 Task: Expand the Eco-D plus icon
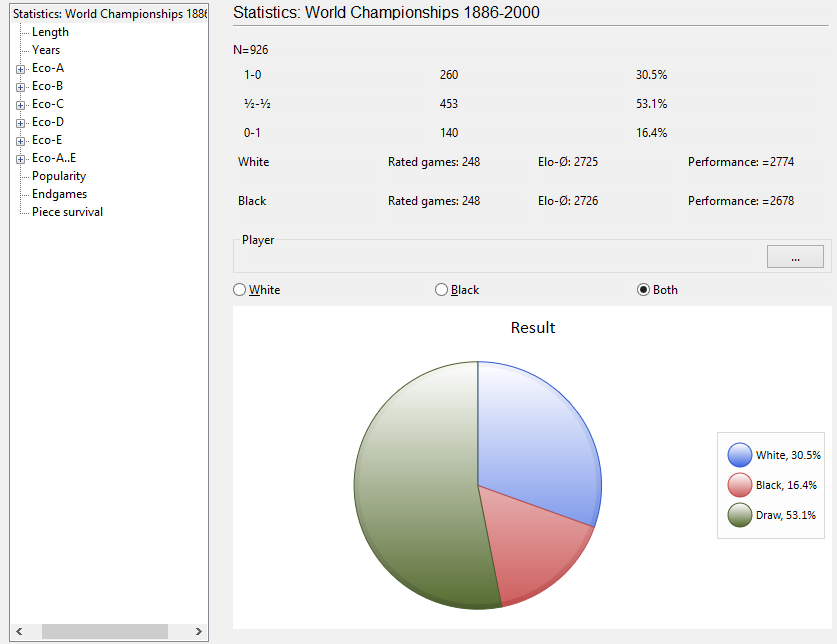[20, 122]
